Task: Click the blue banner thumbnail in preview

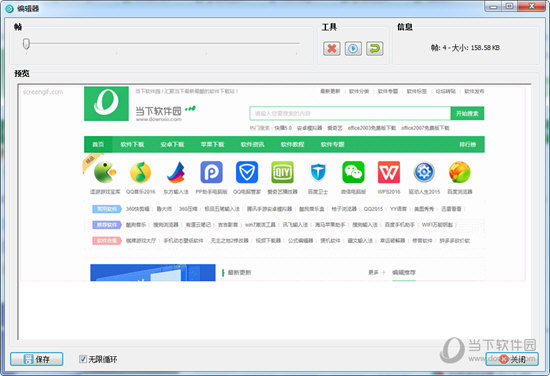Action: 153,273
